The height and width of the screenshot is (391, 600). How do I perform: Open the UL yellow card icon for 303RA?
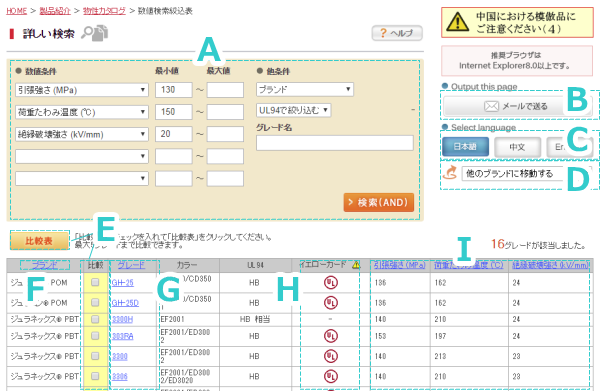pos(331,336)
